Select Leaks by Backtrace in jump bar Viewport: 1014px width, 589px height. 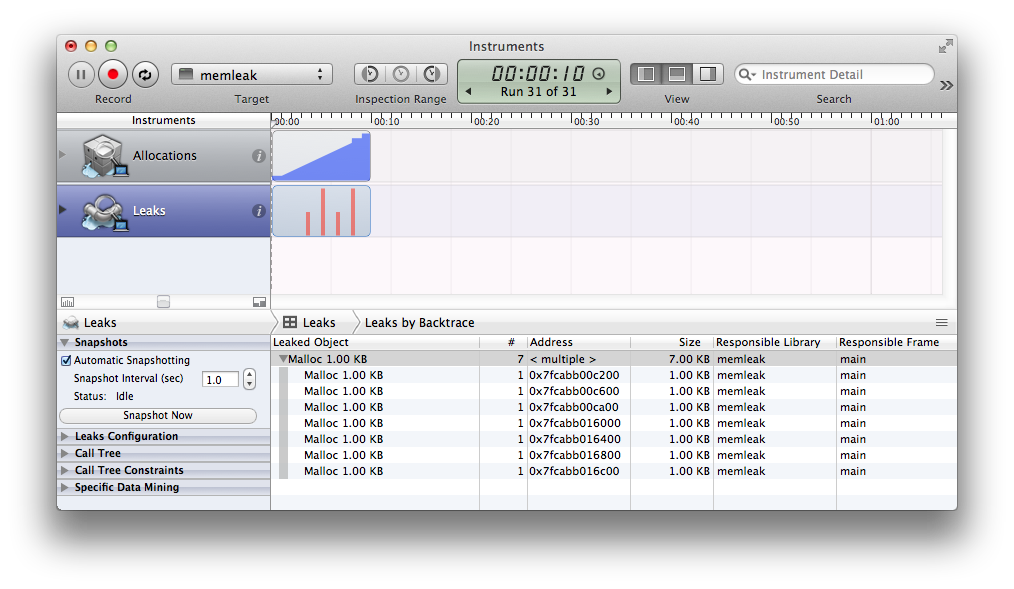coord(420,323)
